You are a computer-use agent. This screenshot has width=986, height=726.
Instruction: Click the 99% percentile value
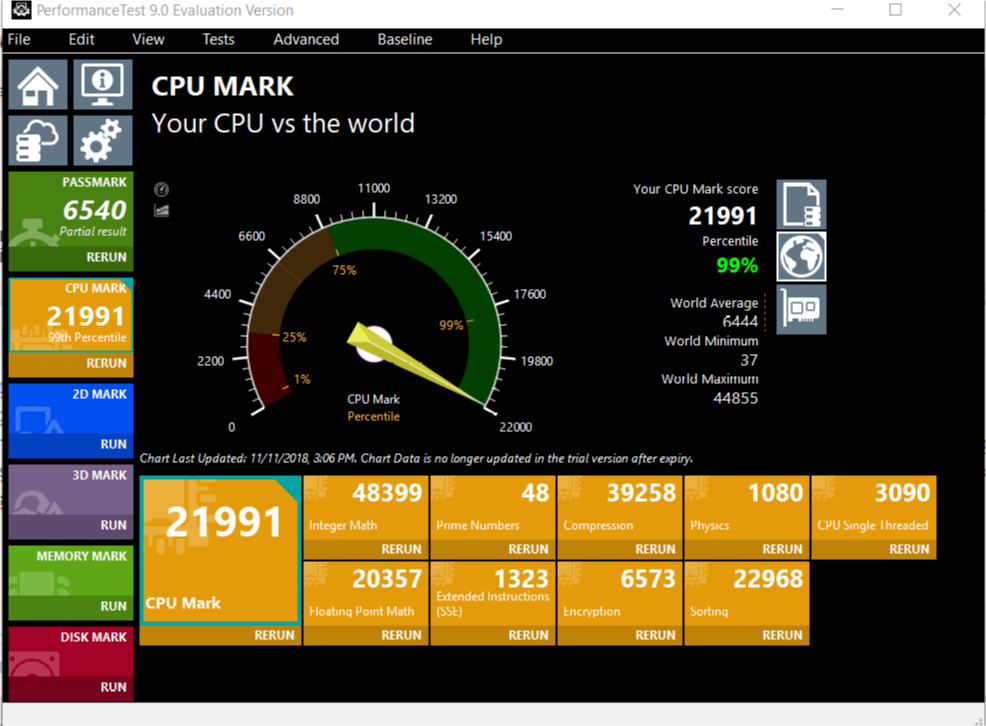pos(737,265)
